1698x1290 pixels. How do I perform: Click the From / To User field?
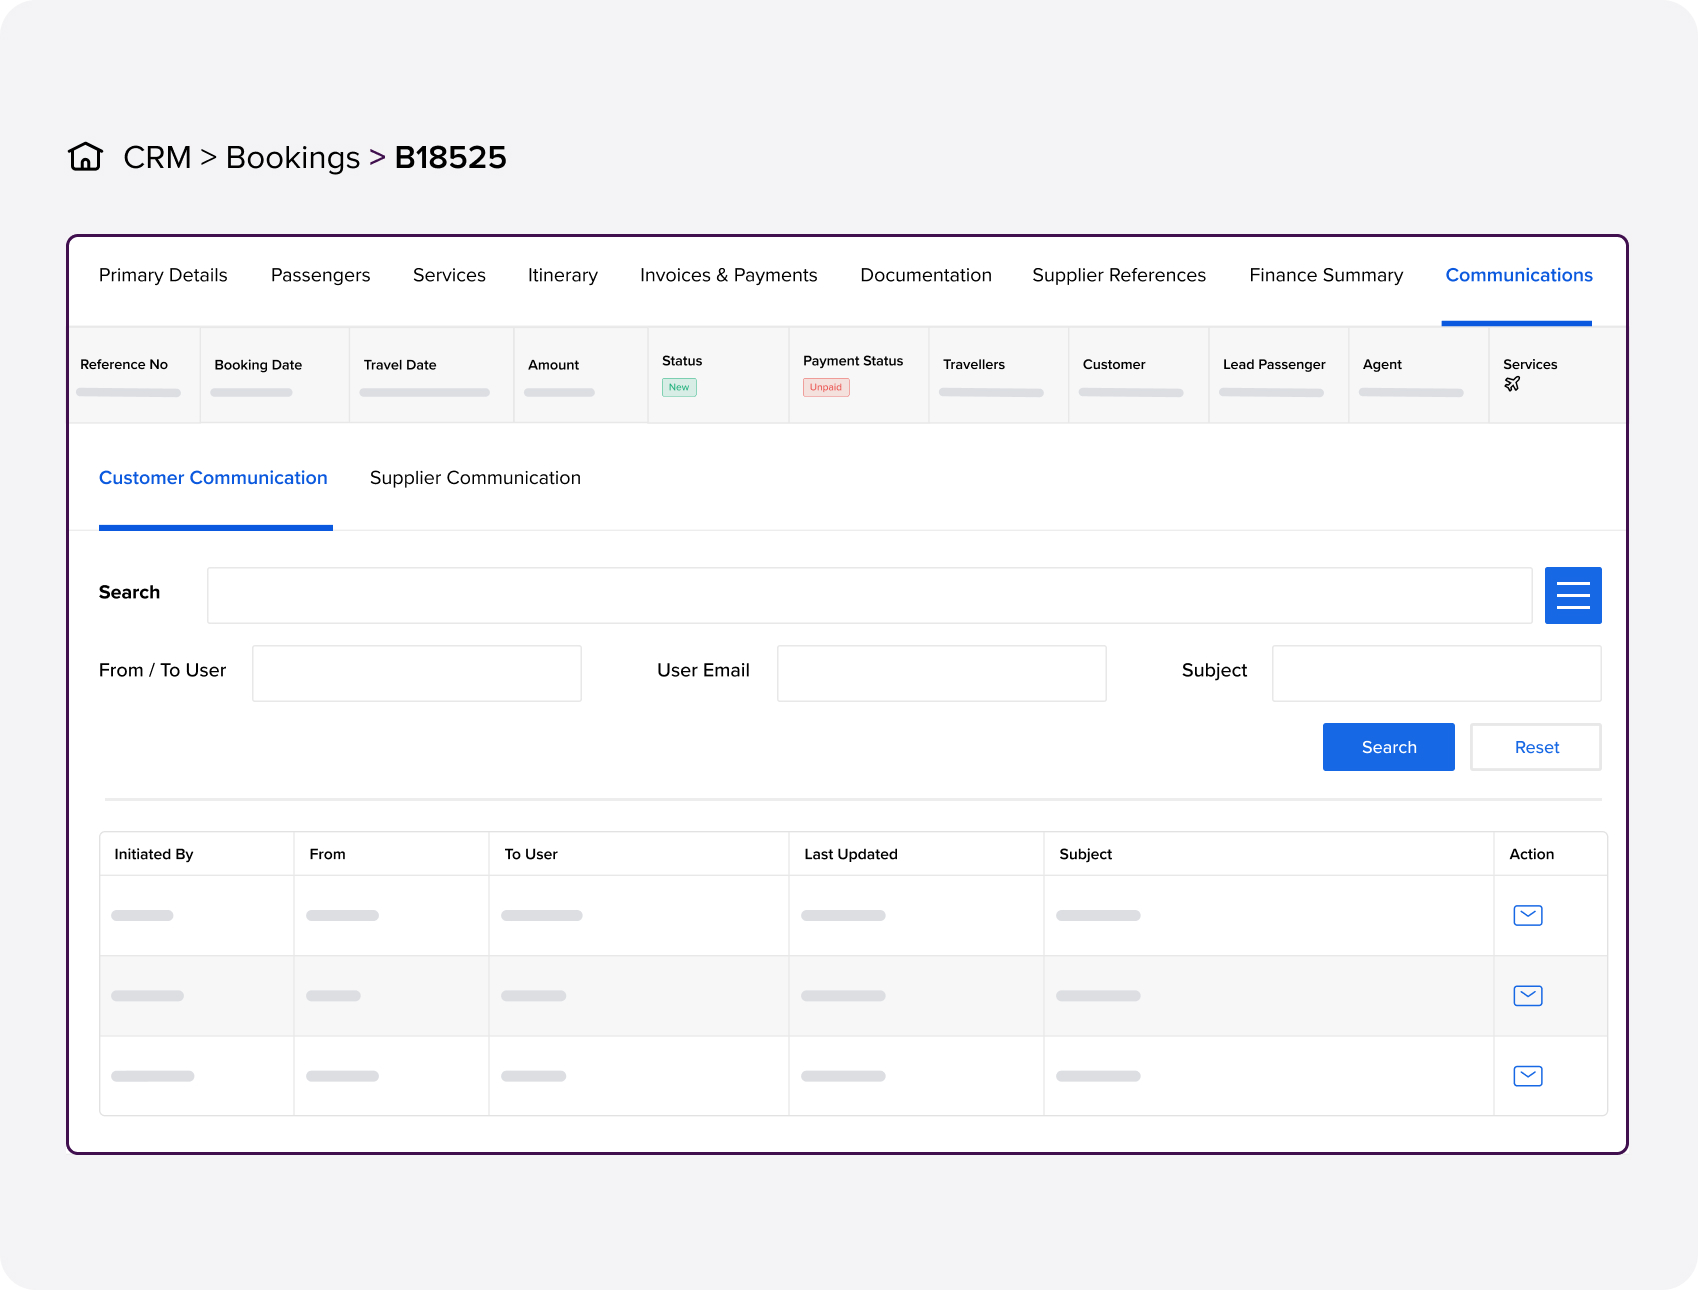416,673
